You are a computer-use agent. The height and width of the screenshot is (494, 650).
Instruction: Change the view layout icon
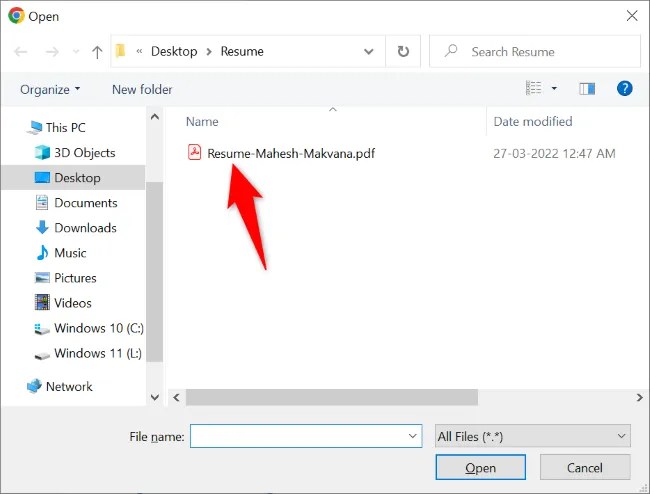tap(534, 88)
